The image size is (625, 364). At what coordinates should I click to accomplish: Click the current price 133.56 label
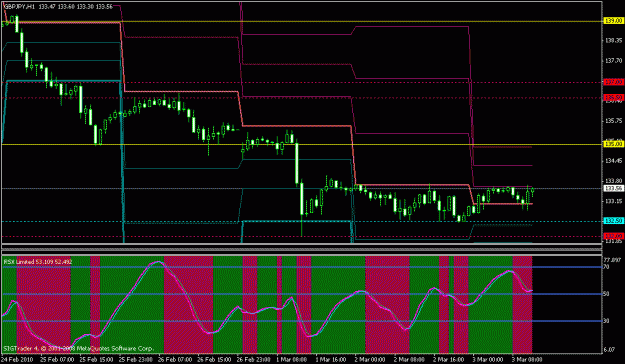(x=614, y=188)
